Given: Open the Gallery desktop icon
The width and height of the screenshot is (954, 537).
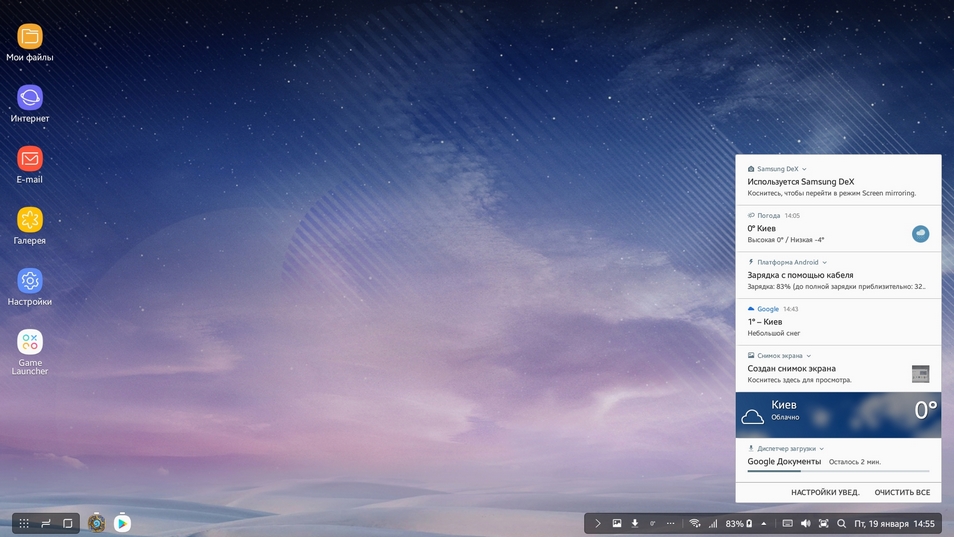Looking at the screenshot, I should (29, 220).
